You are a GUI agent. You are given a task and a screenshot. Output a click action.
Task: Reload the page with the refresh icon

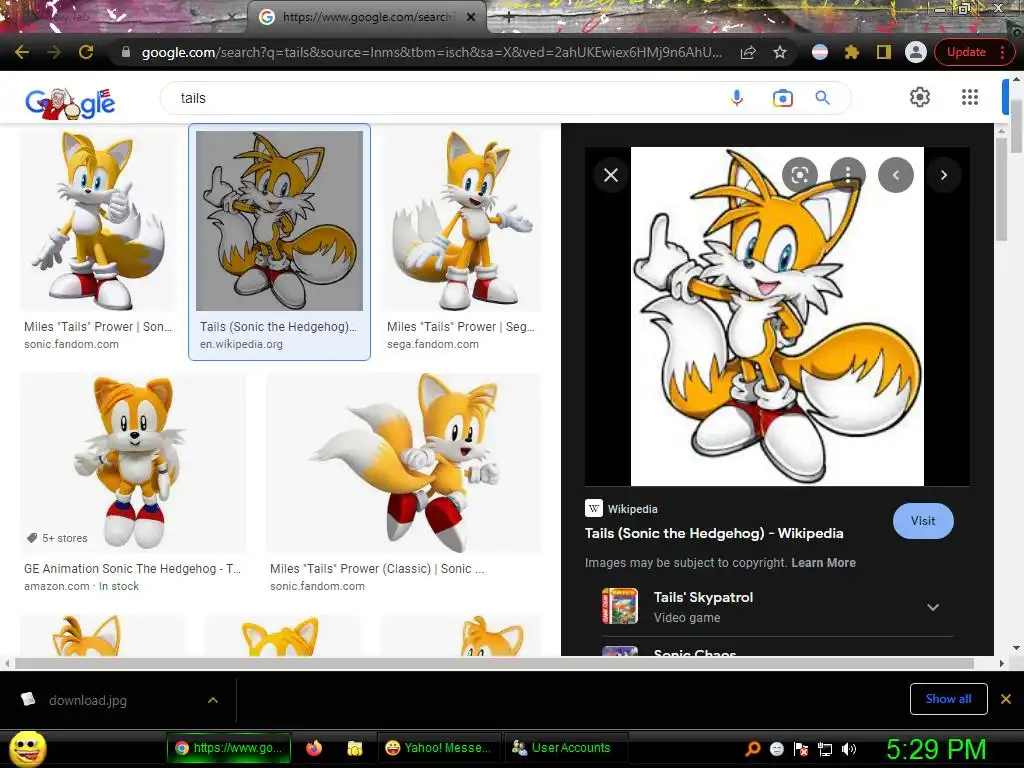[x=86, y=52]
